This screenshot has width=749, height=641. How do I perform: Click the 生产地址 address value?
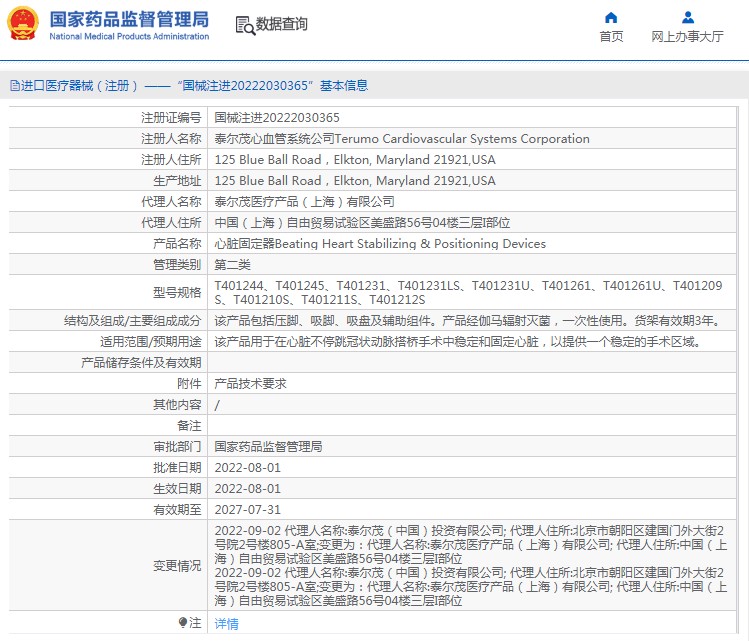(355, 181)
